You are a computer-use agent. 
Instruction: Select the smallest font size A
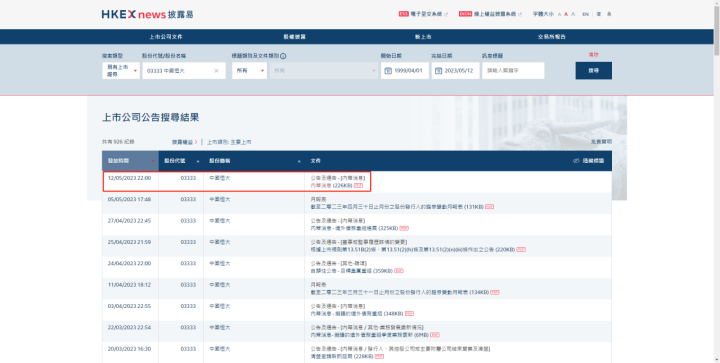559,14
